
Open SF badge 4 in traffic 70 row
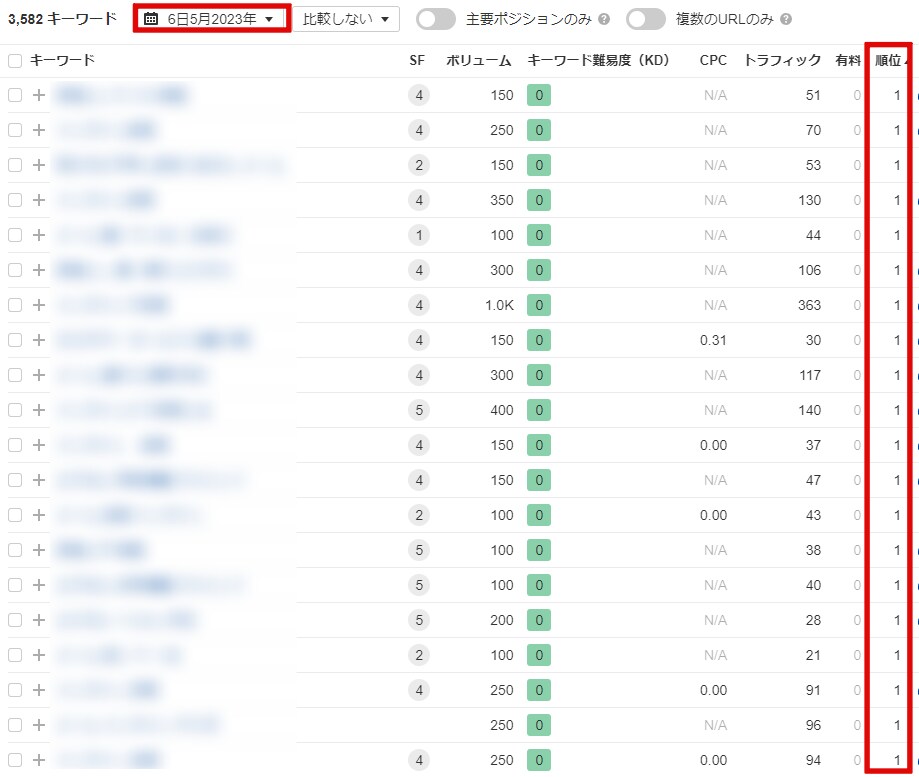(x=418, y=130)
